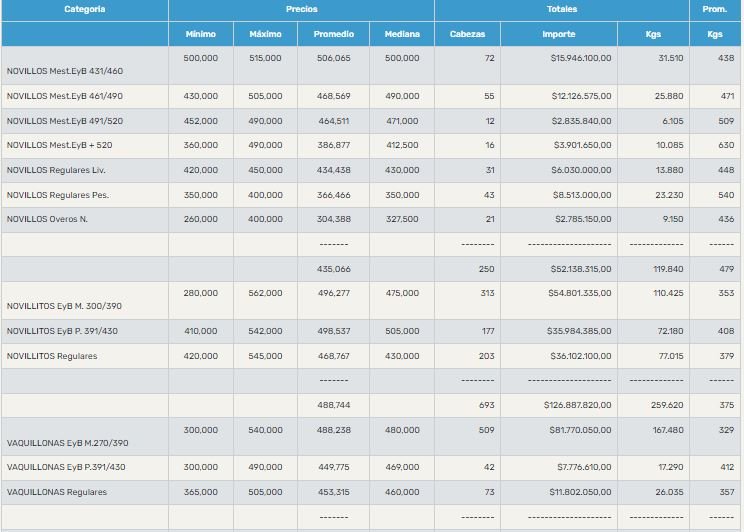Select the NOVILLOS Mest.EyB 431/460 row label

point(64,71)
